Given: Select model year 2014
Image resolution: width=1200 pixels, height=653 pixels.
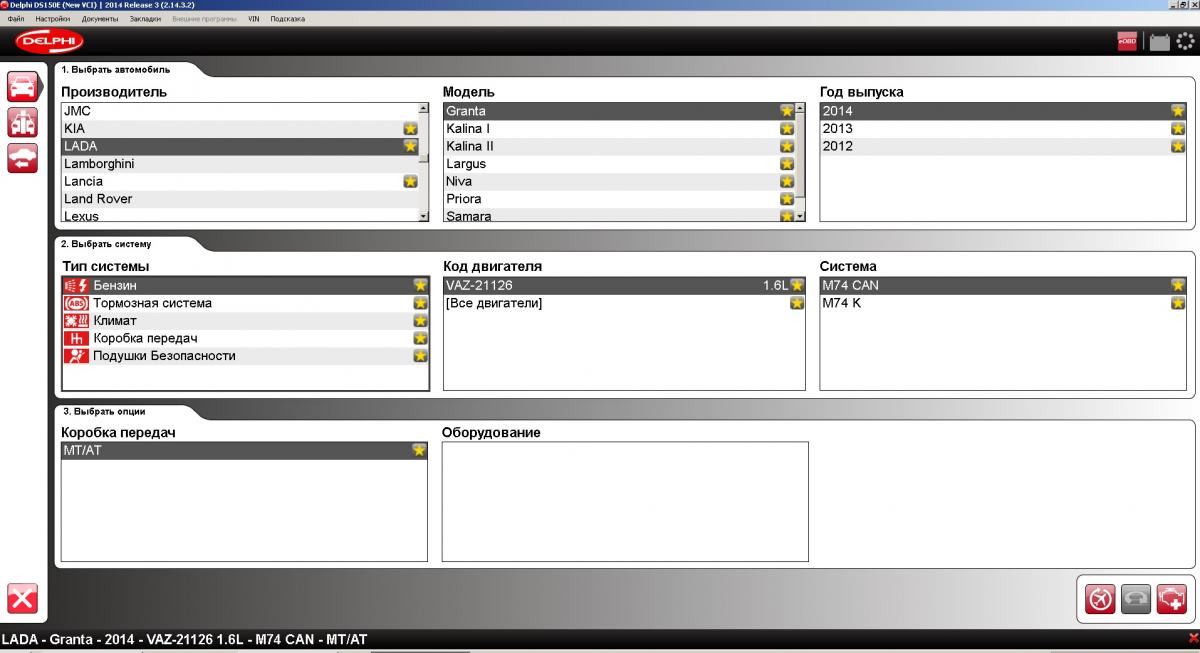Looking at the screenshot, I should pos(1003,111).
